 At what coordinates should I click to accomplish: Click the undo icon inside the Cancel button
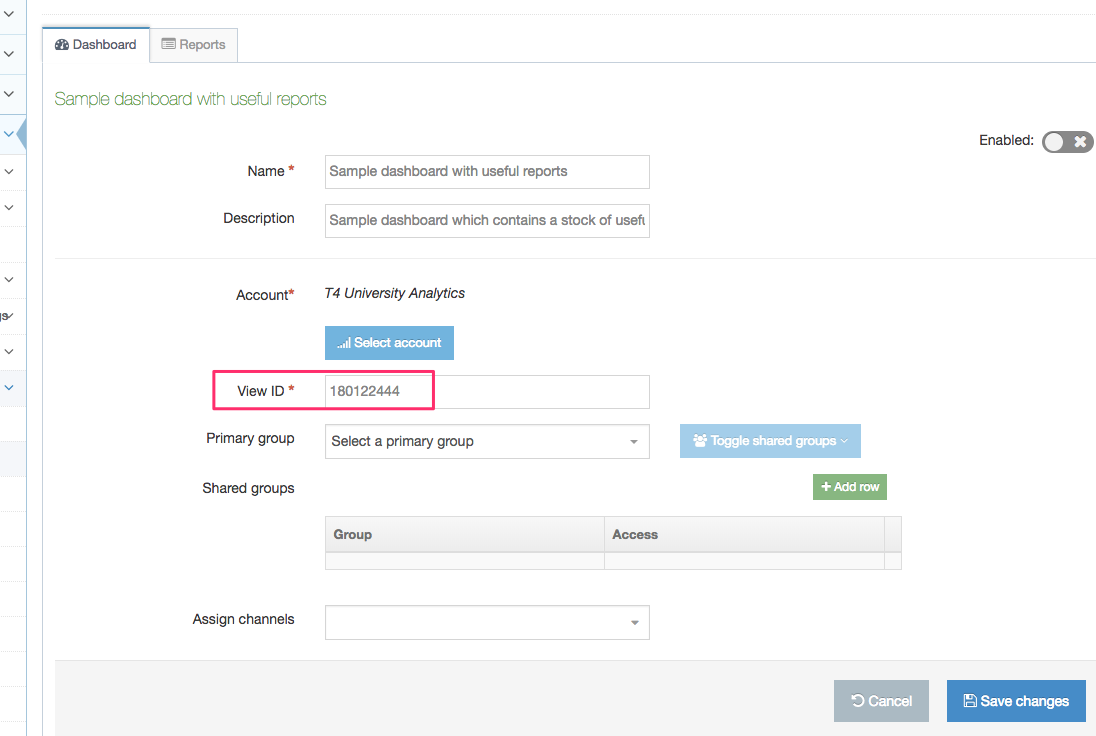click(859, 700)
